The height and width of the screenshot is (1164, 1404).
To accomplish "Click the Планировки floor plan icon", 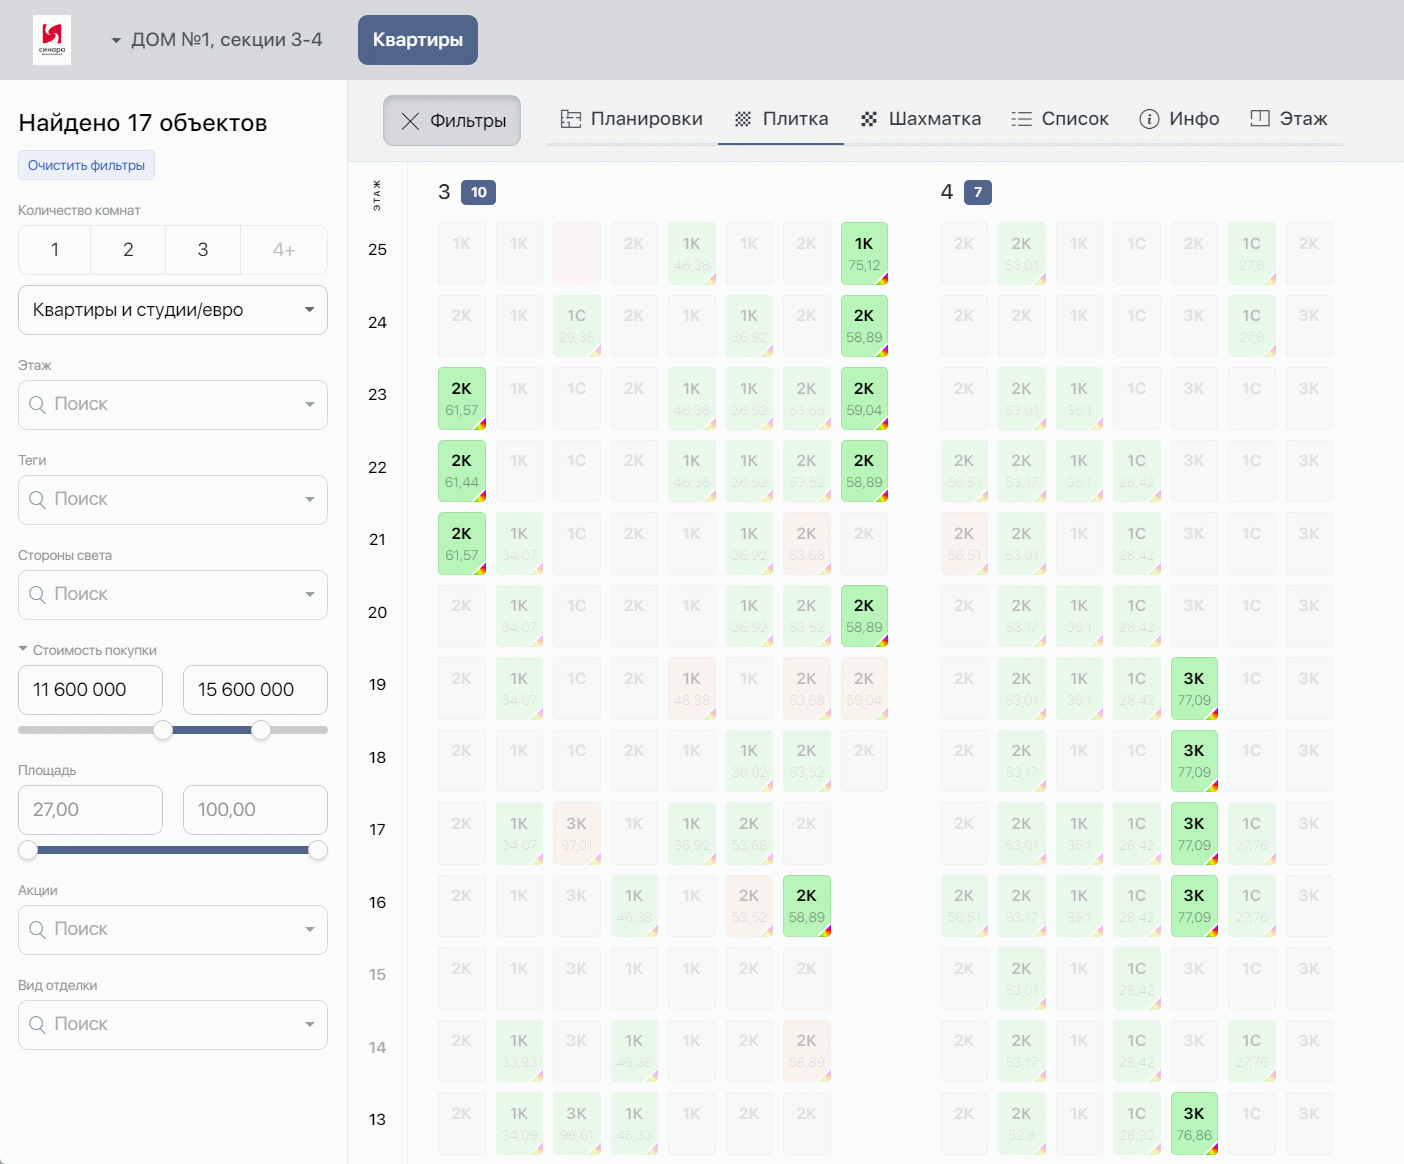I will [571, 119].
